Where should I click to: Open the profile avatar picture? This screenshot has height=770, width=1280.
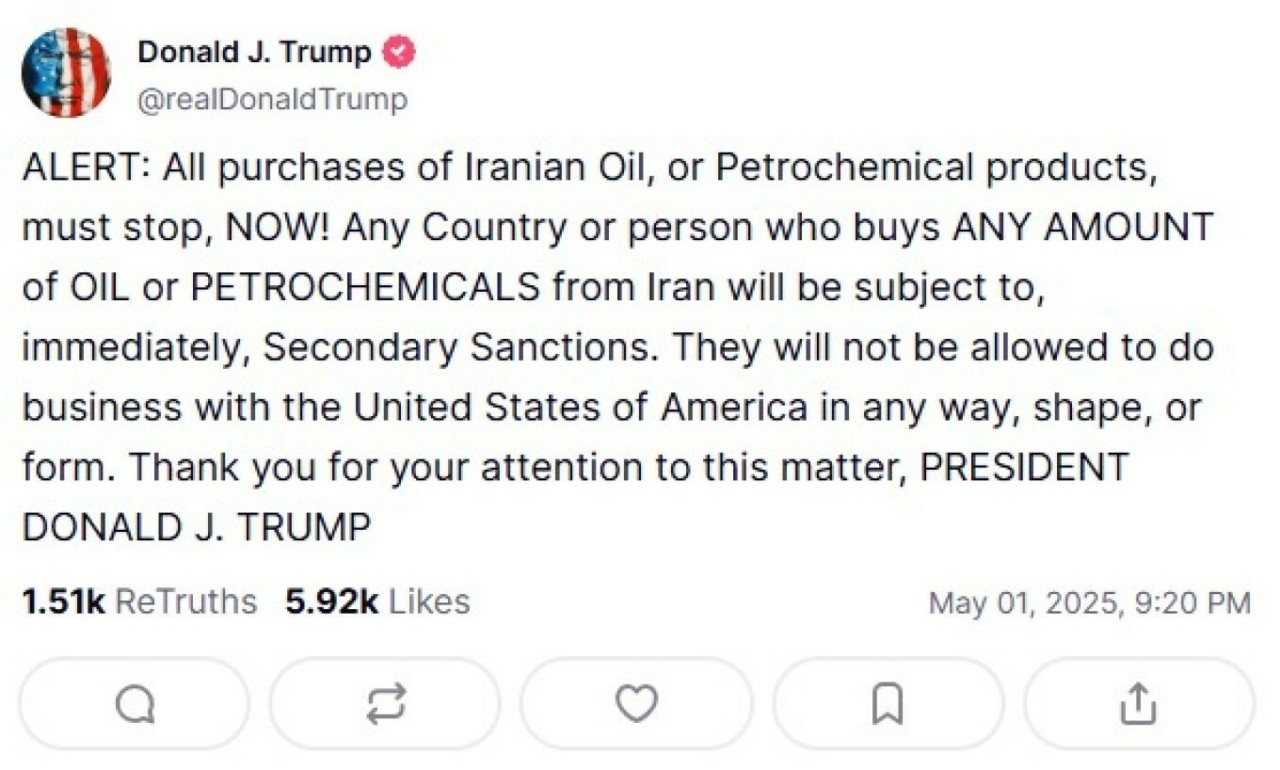[x=66, y=73]
